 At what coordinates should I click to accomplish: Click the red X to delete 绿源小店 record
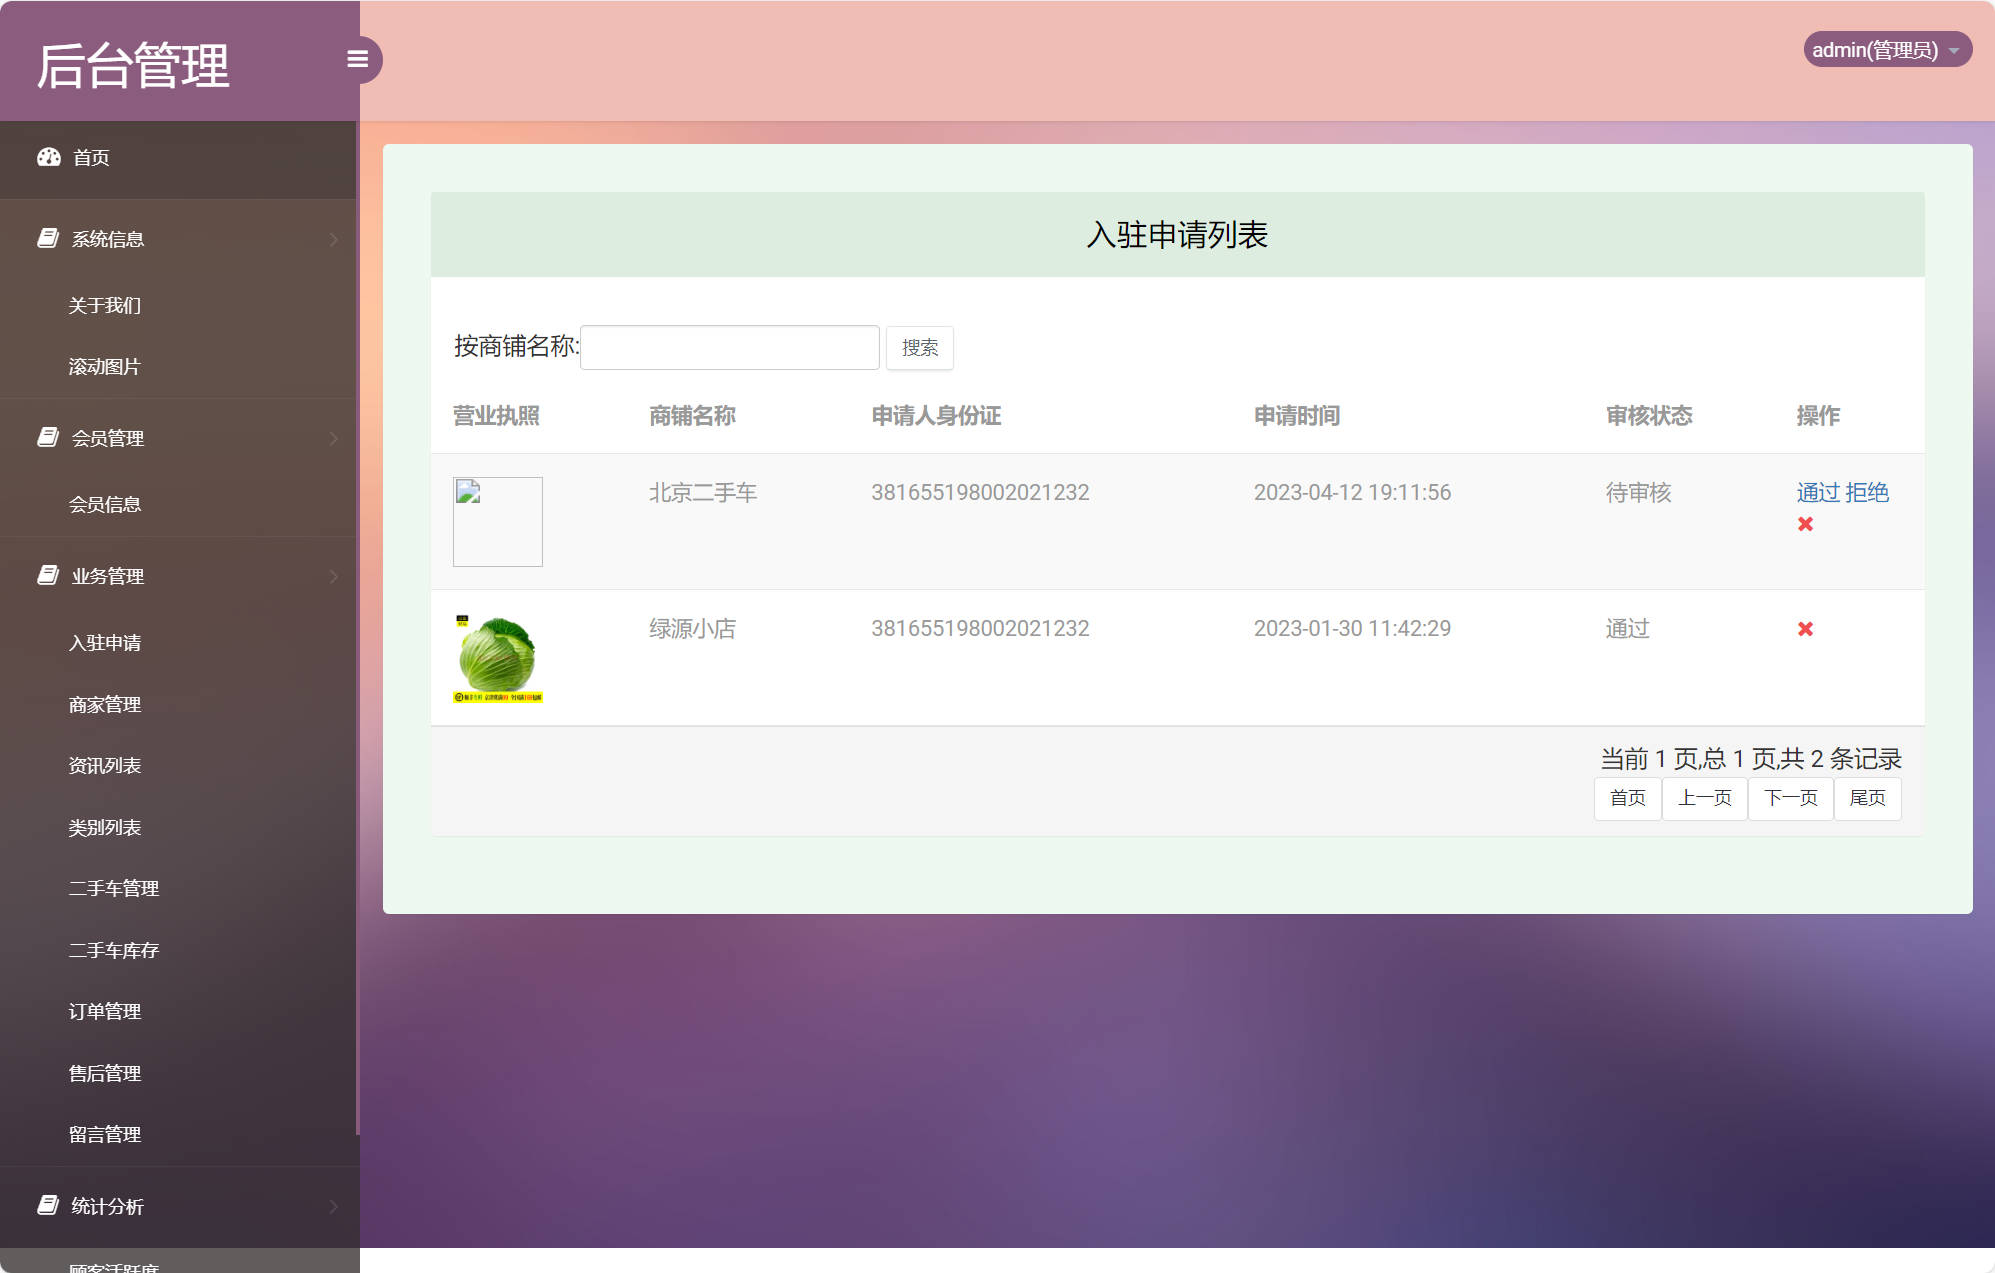click(x=1806, y=629)
